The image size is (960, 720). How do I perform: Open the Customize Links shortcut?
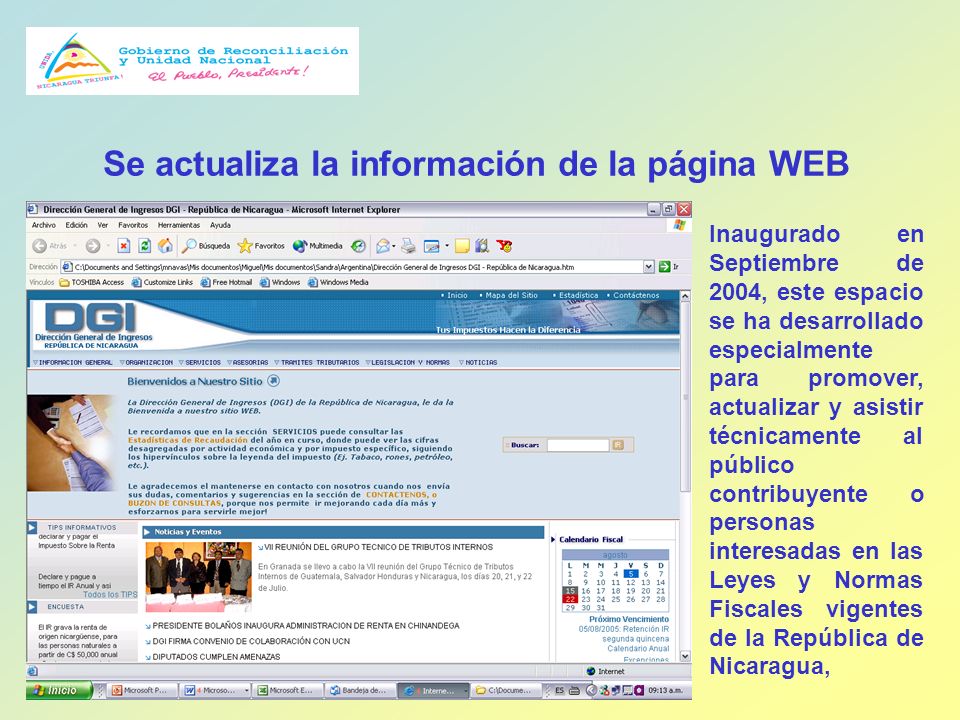pyautogui.click(x=162, y=282)
